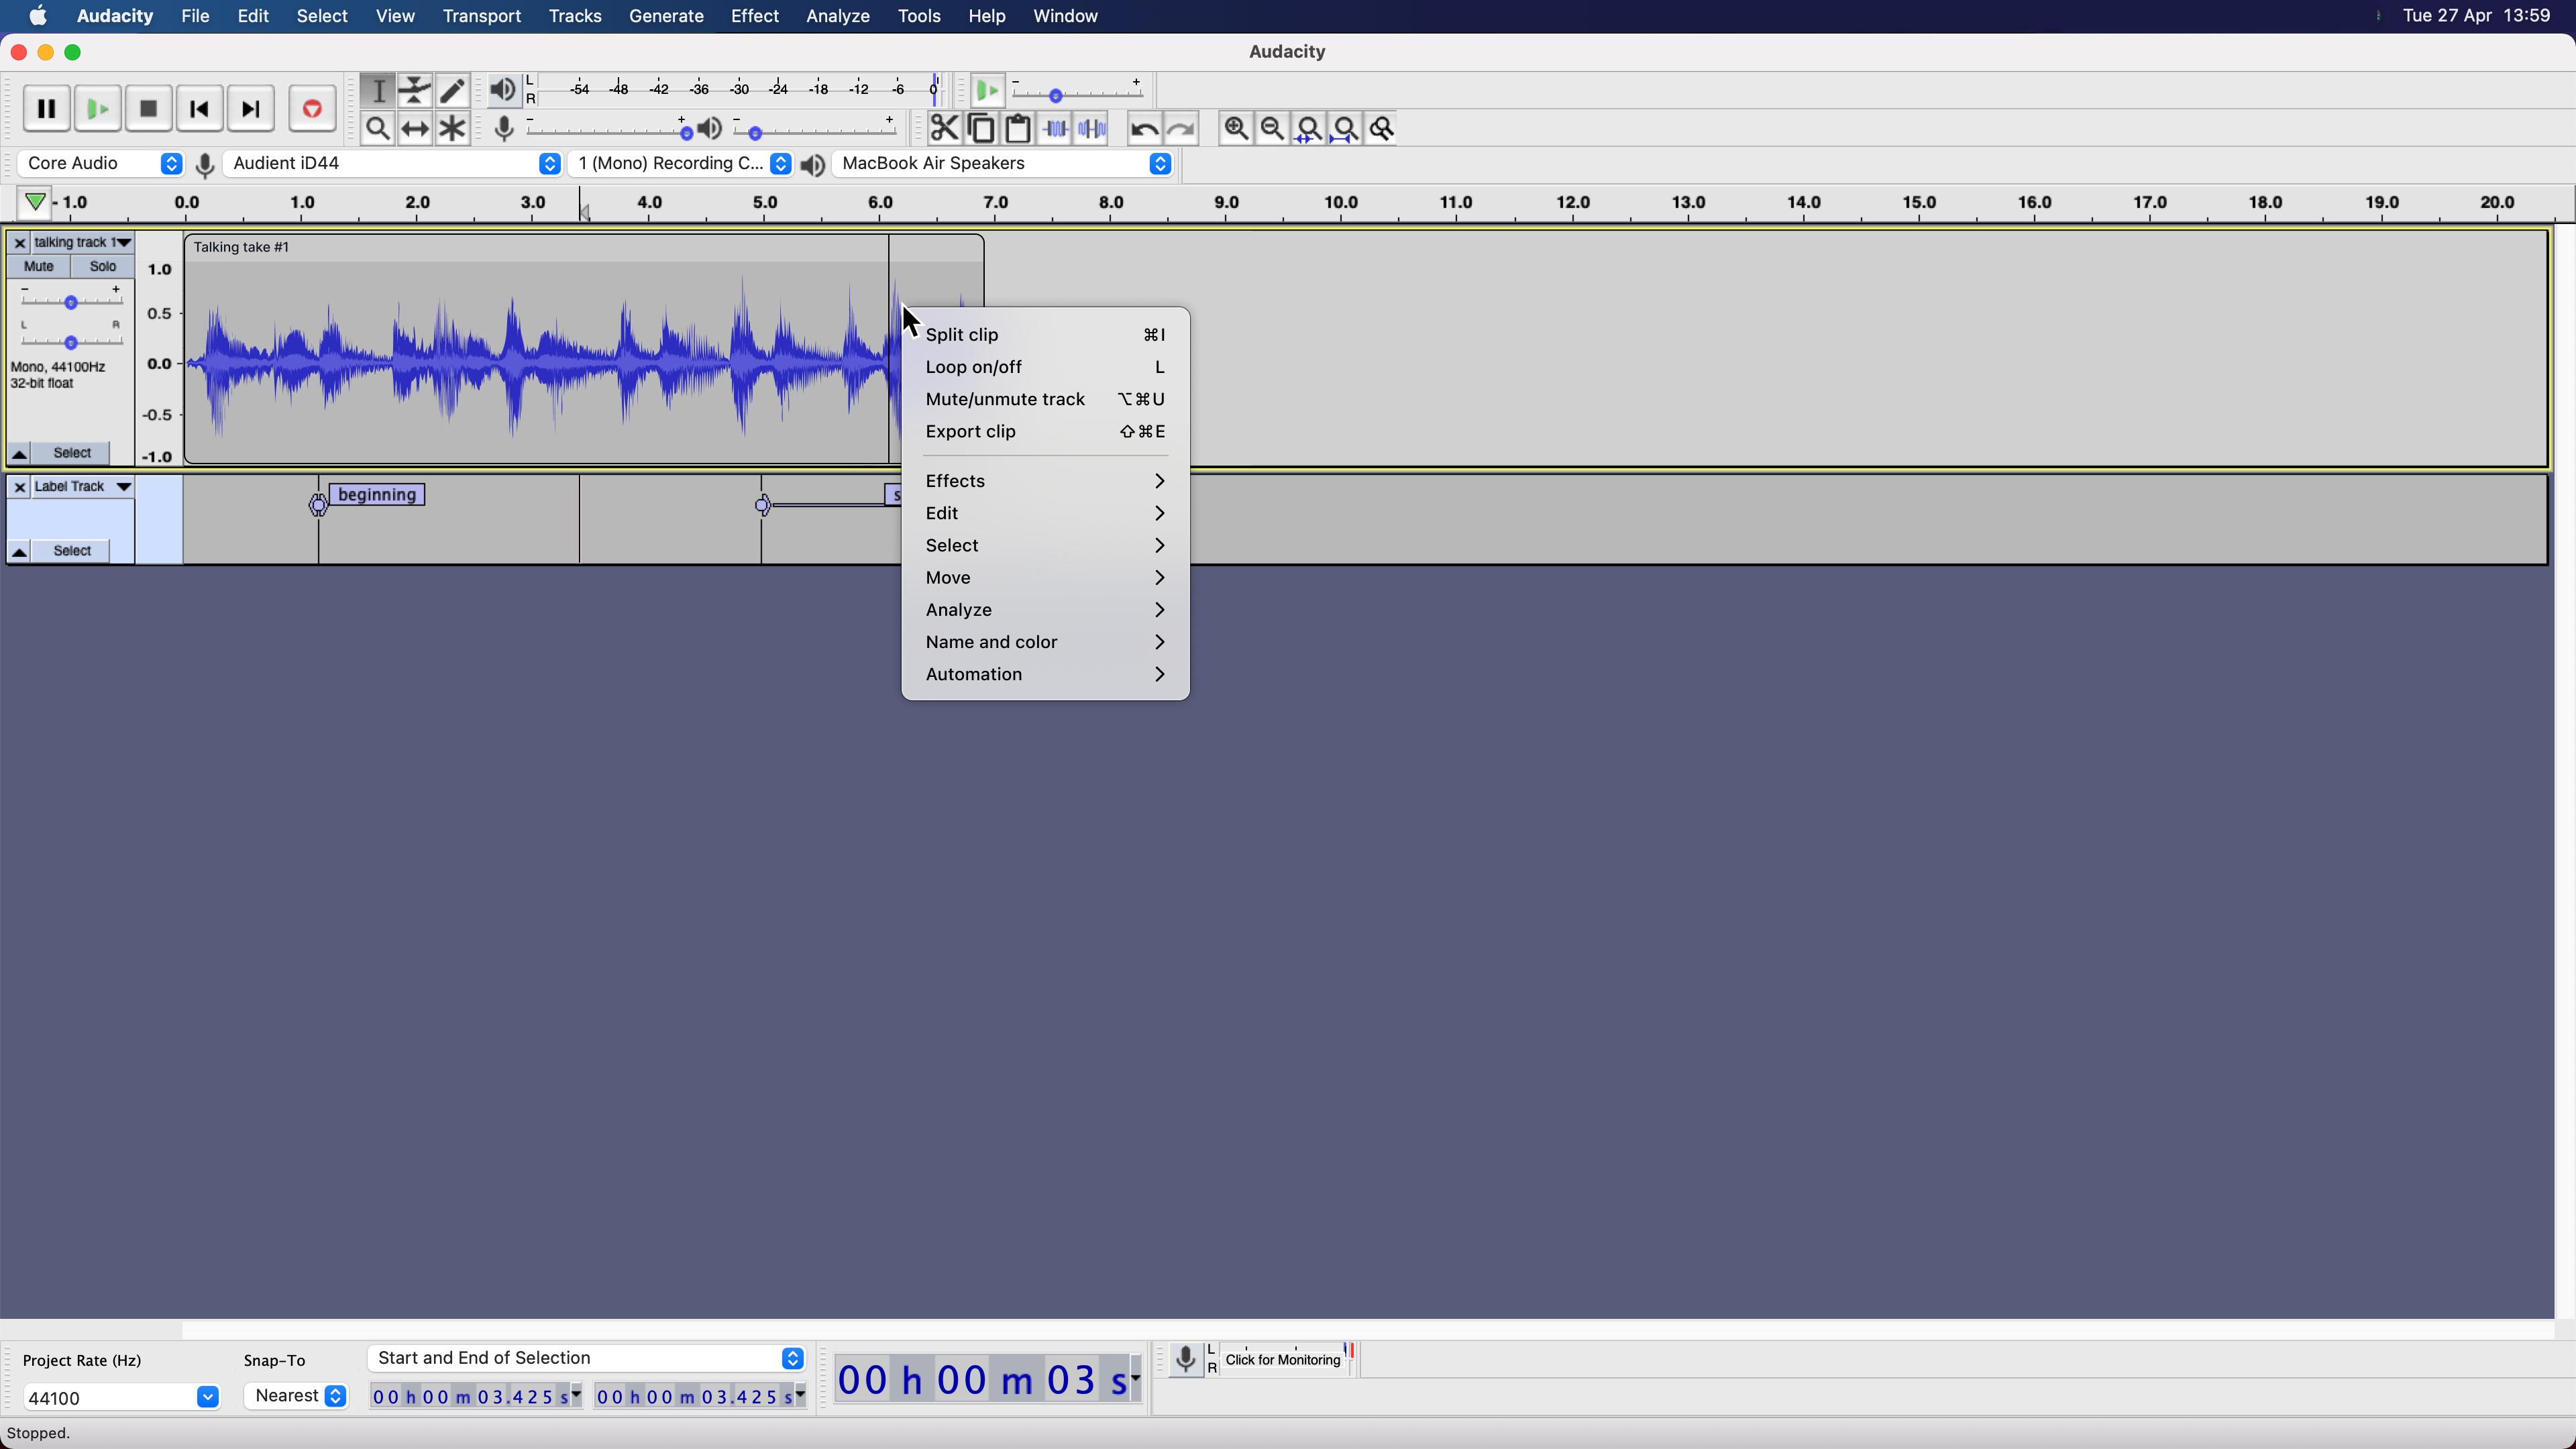Change the Snap-To mode from Nearest
The image size is (2576, 1449).
tap(296, 1396)
